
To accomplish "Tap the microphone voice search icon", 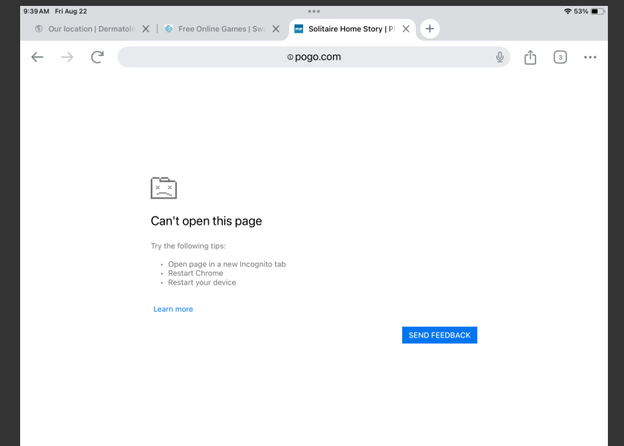I will click(499, 57).
